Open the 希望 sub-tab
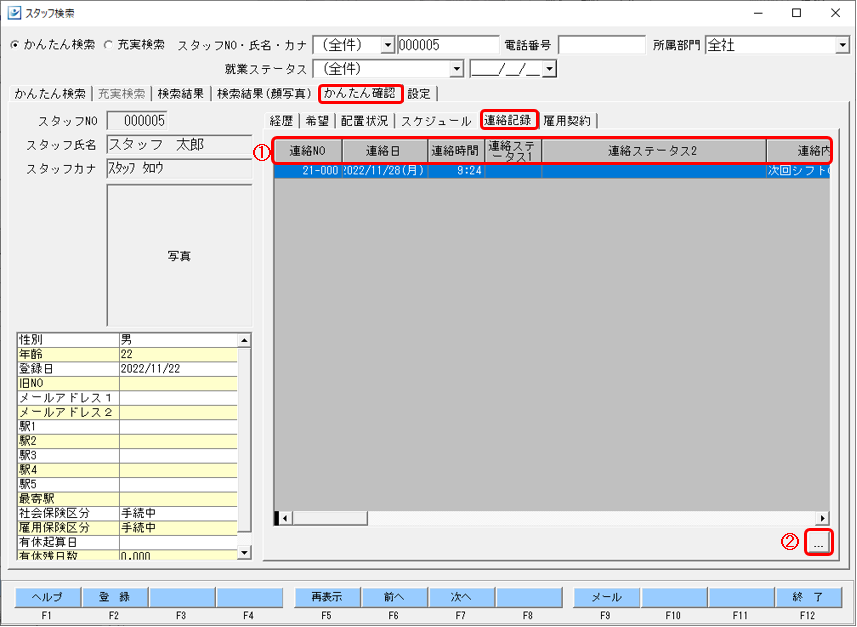The width and height of the screenshot is (857, 627). click(317, 121)
